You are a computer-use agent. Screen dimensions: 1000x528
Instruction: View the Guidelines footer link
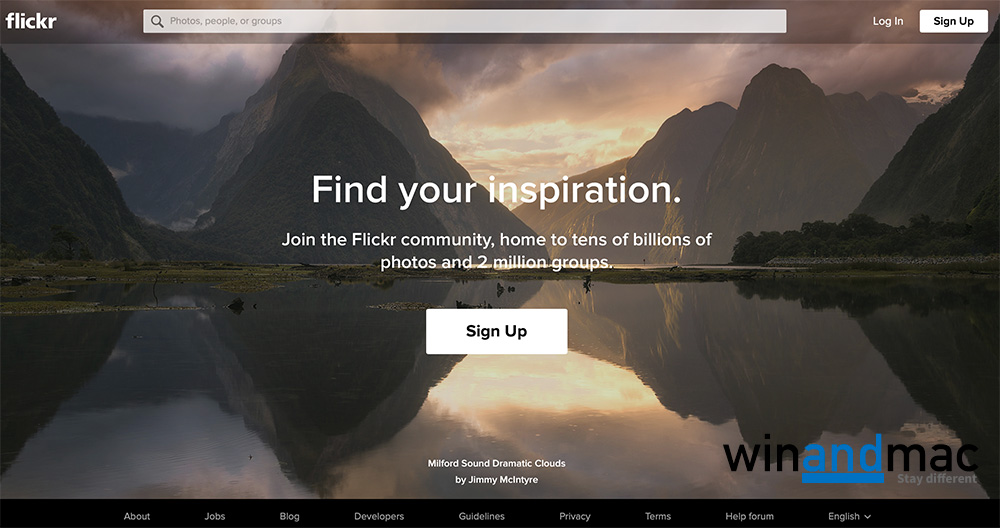click(x=482, y=517)
